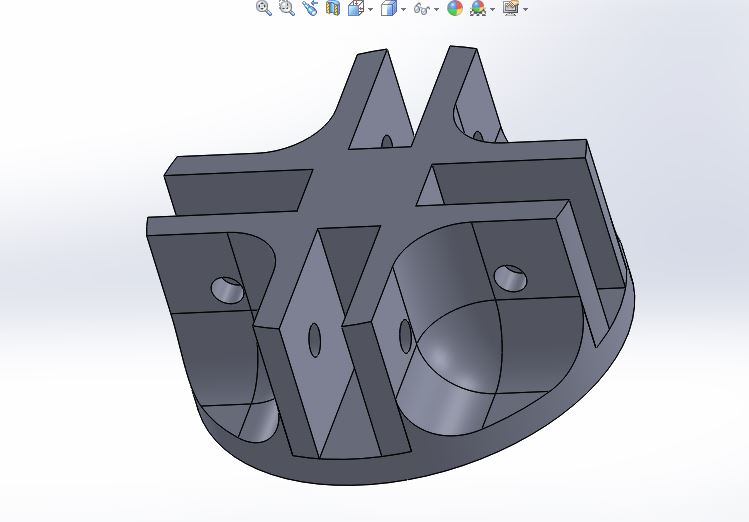Expand the Apply Scene dropdown arrow
The width and height of the screenshot is (749, 522).
(x=493, y=9)
